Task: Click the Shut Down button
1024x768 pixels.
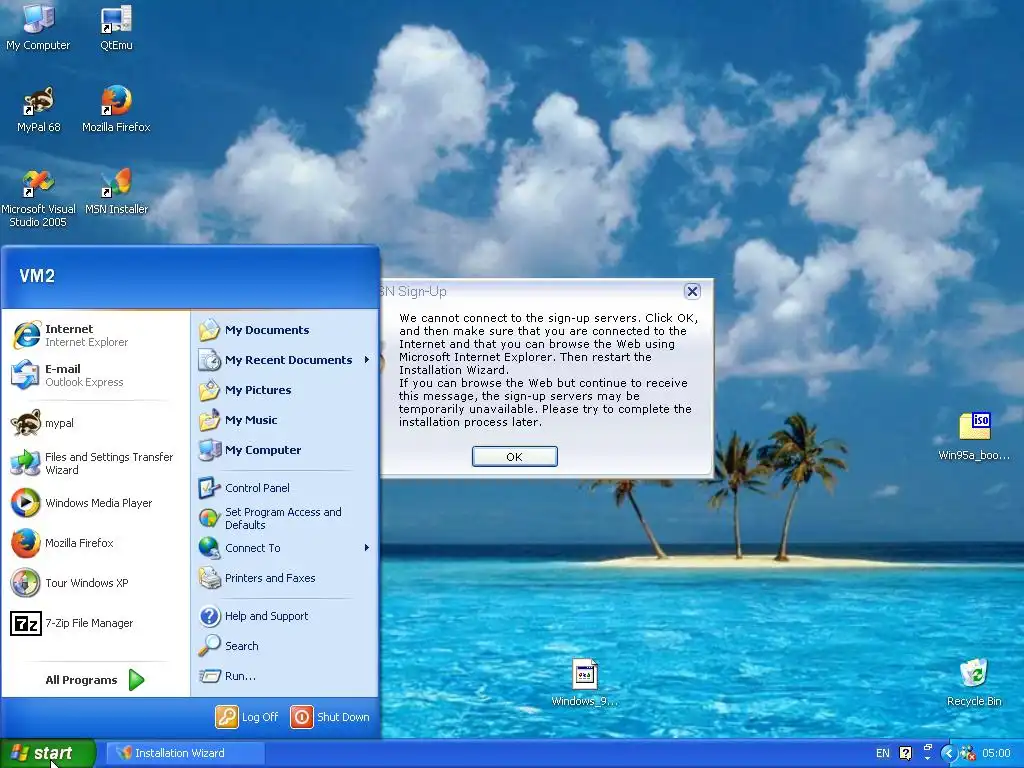Action: (330, 717)
